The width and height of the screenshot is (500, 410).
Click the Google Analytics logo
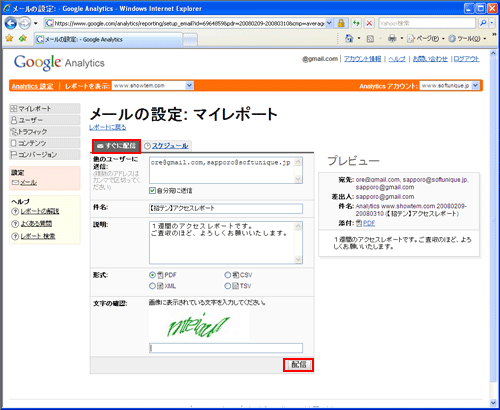point(59,63)
